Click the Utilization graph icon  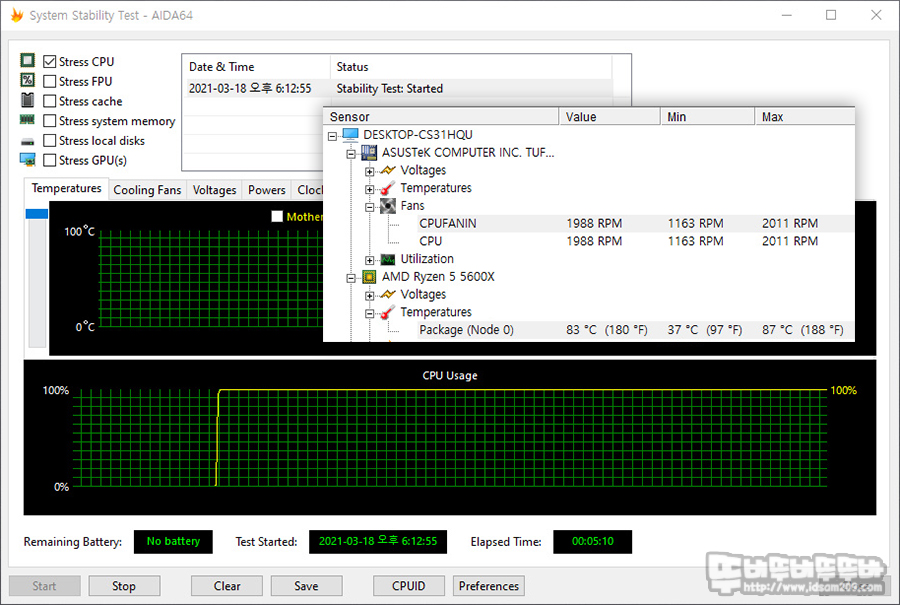[x=388, y=259]
